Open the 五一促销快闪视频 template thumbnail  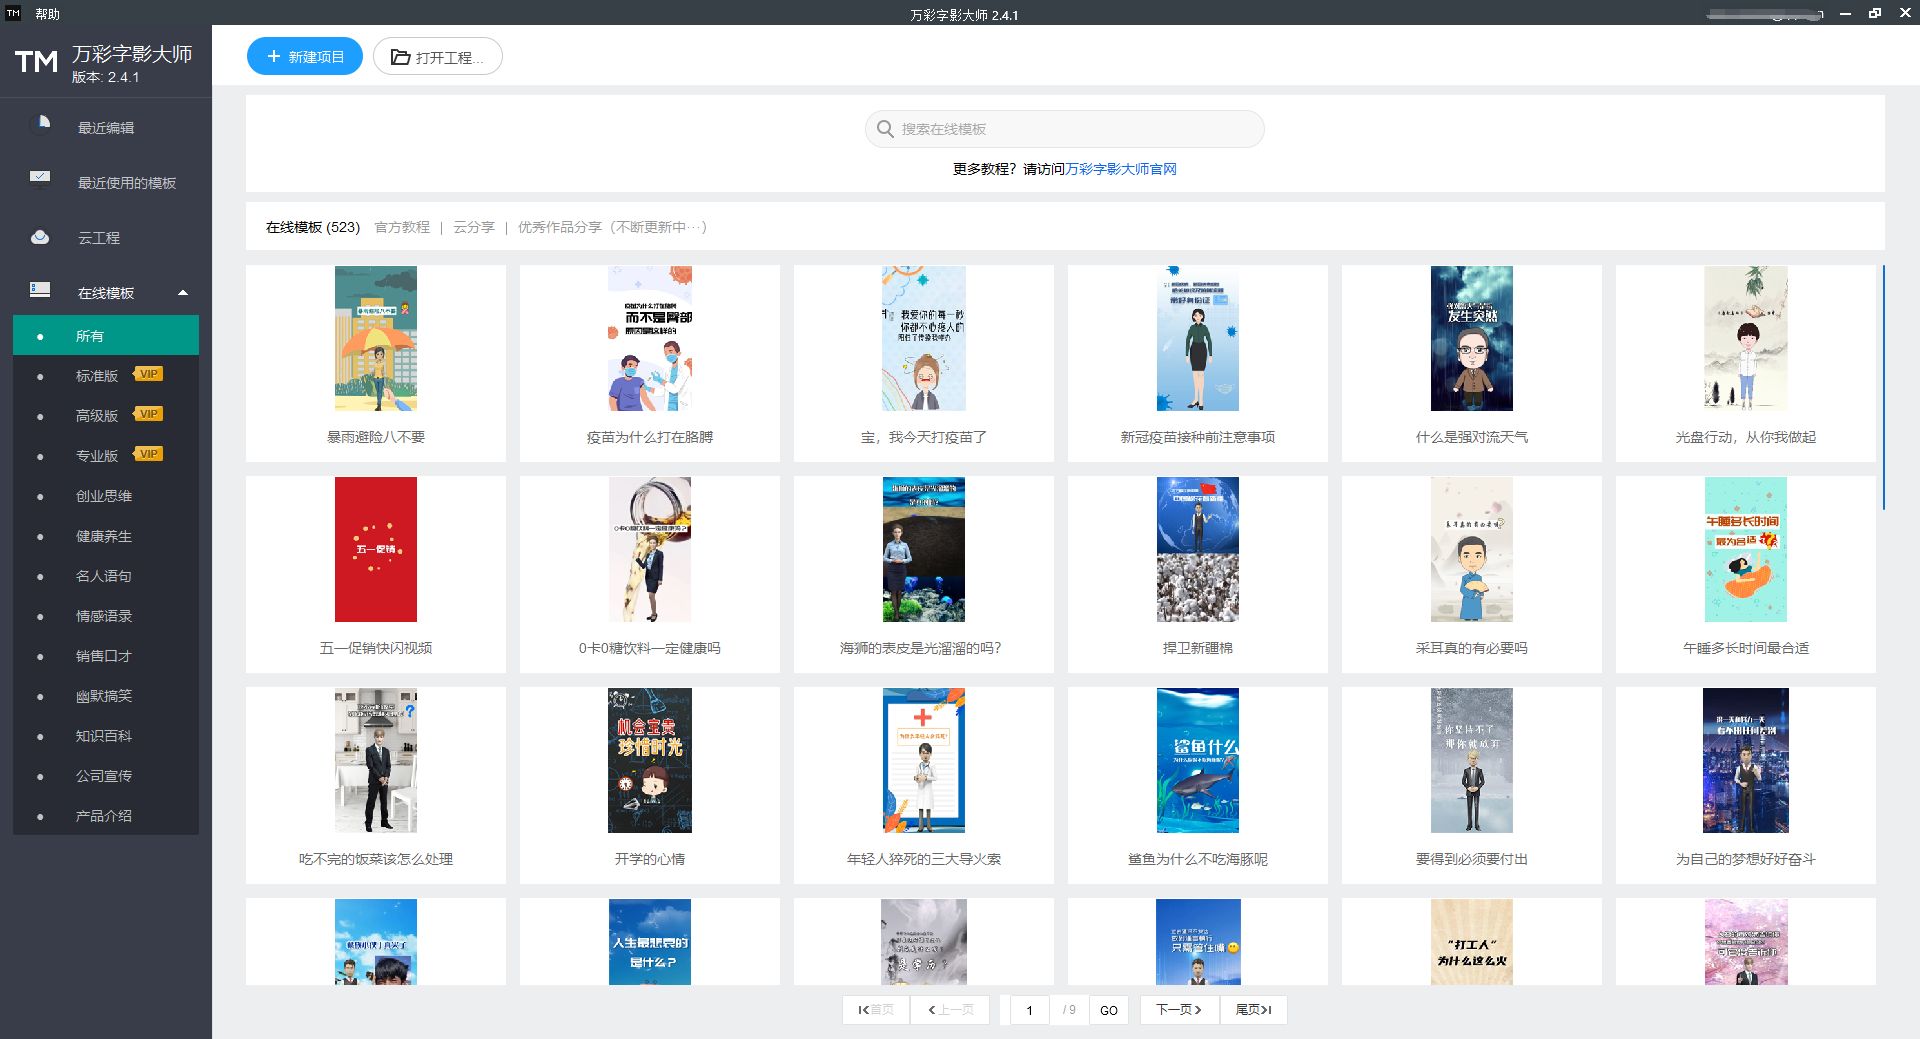376,549
